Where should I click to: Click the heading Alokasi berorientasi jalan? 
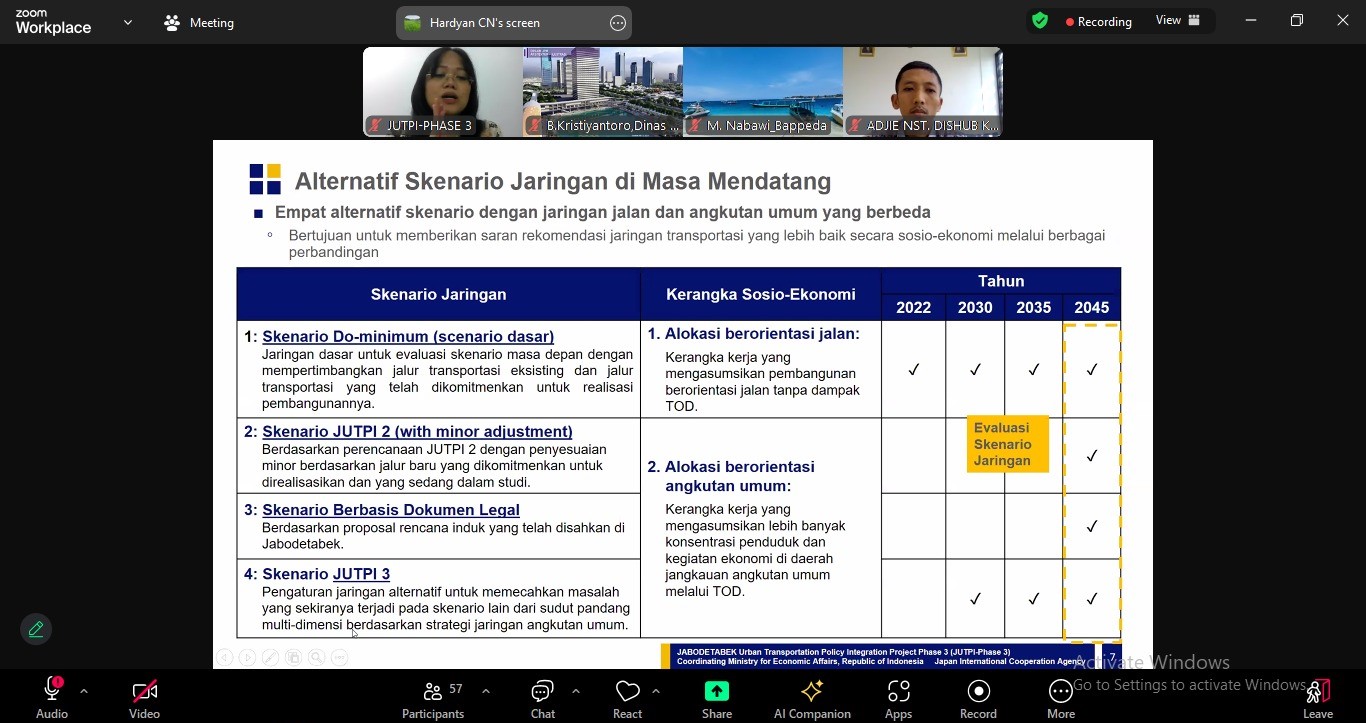[753, 334]
